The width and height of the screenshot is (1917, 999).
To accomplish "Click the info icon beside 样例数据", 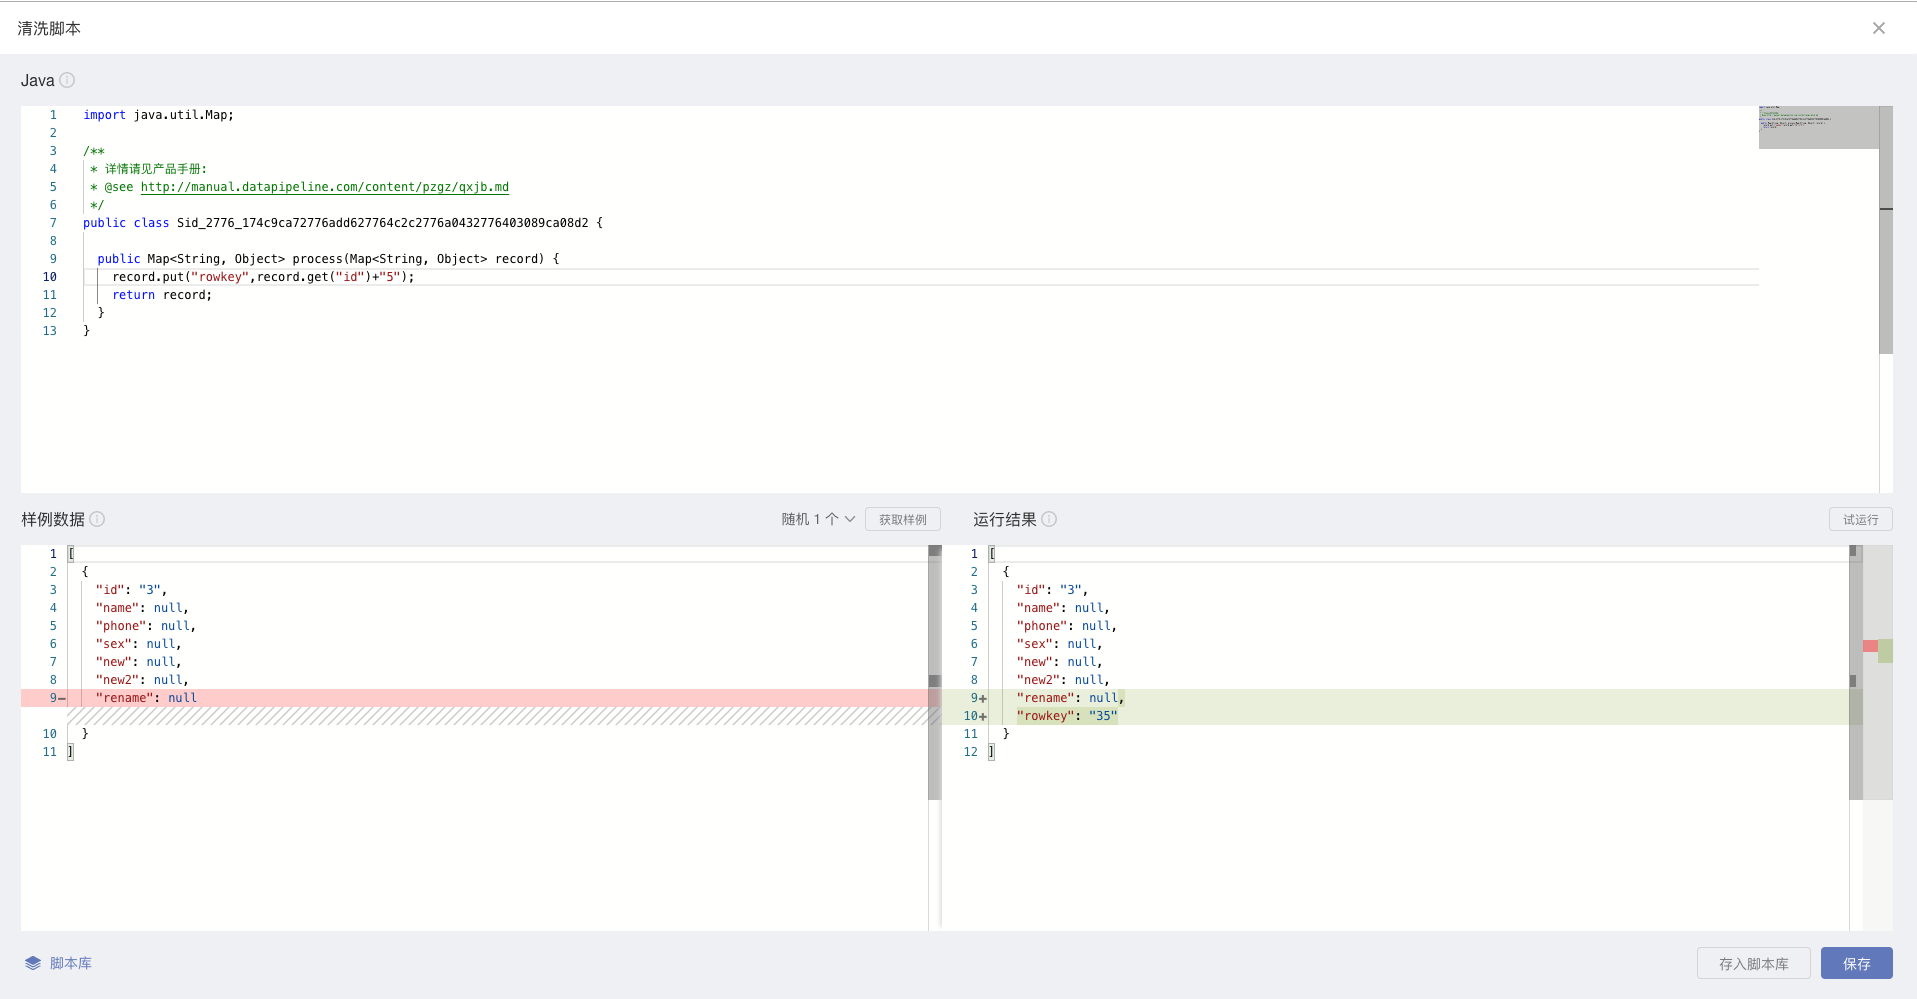I will 97,519.
